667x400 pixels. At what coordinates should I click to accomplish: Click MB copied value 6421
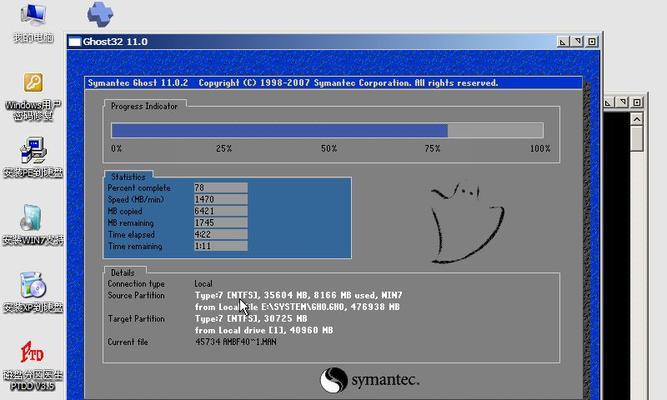[x=221, y=211]
